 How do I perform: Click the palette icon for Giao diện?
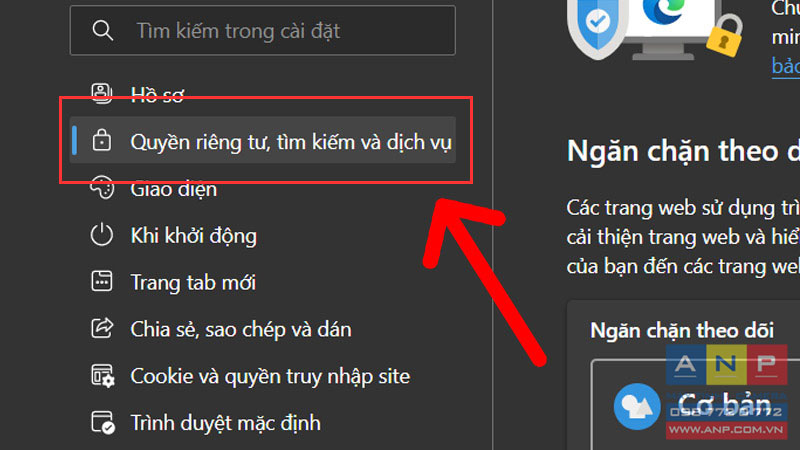tap(102, 188)
